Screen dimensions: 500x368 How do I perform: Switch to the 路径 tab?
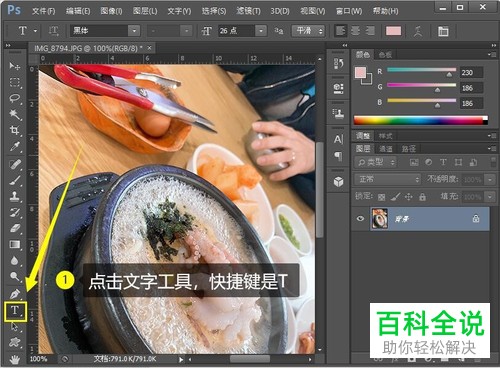pyautogui.click(x=409, y=149)
